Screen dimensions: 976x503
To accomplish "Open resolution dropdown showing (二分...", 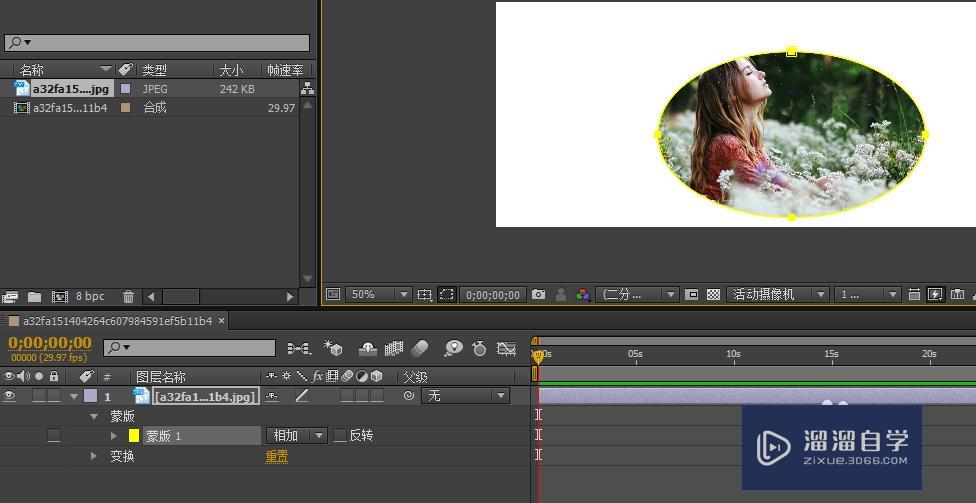I will (x=637, y=294).
